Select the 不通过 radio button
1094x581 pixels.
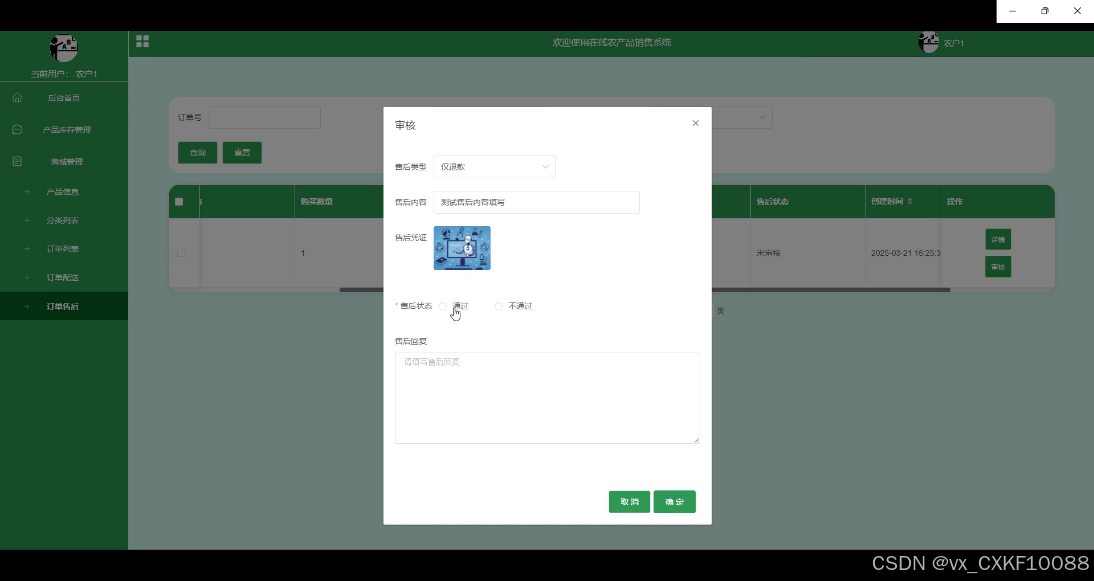(498, 306)
